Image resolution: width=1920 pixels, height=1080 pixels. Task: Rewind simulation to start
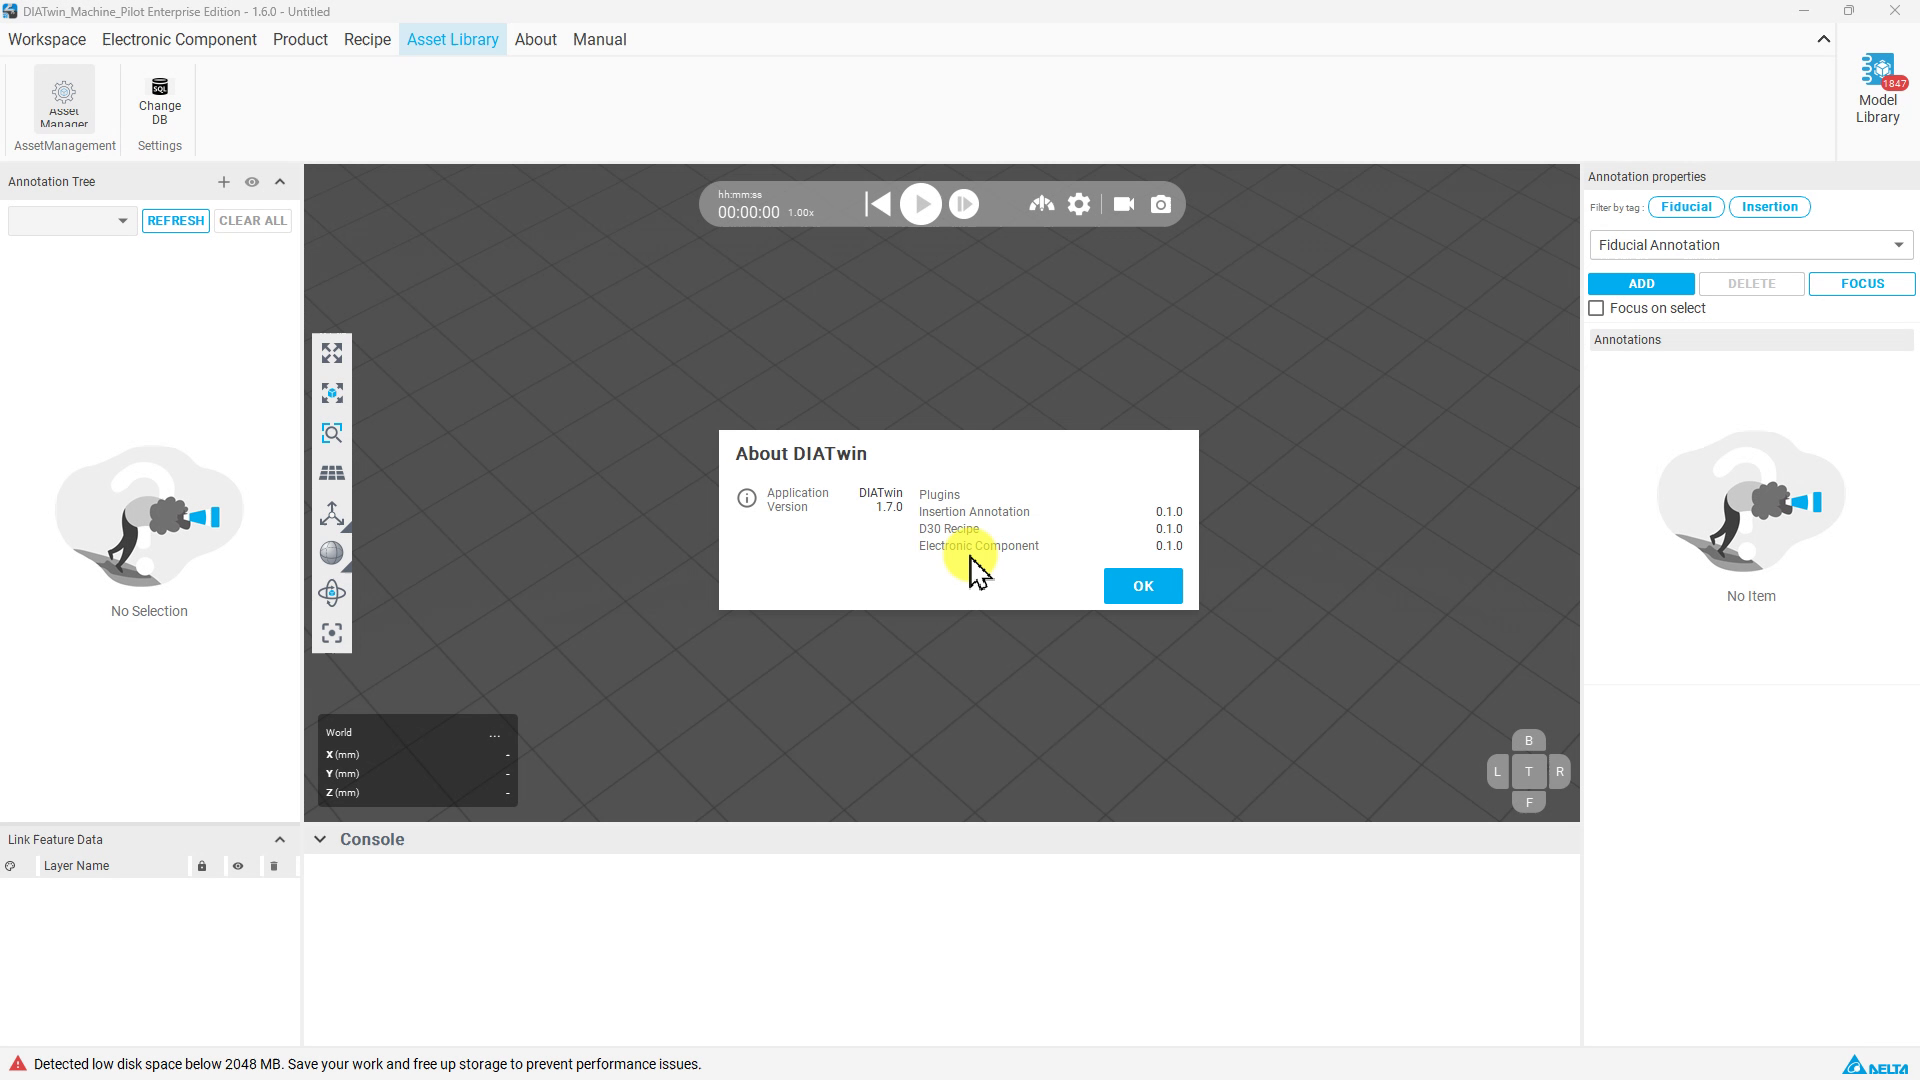878,204
